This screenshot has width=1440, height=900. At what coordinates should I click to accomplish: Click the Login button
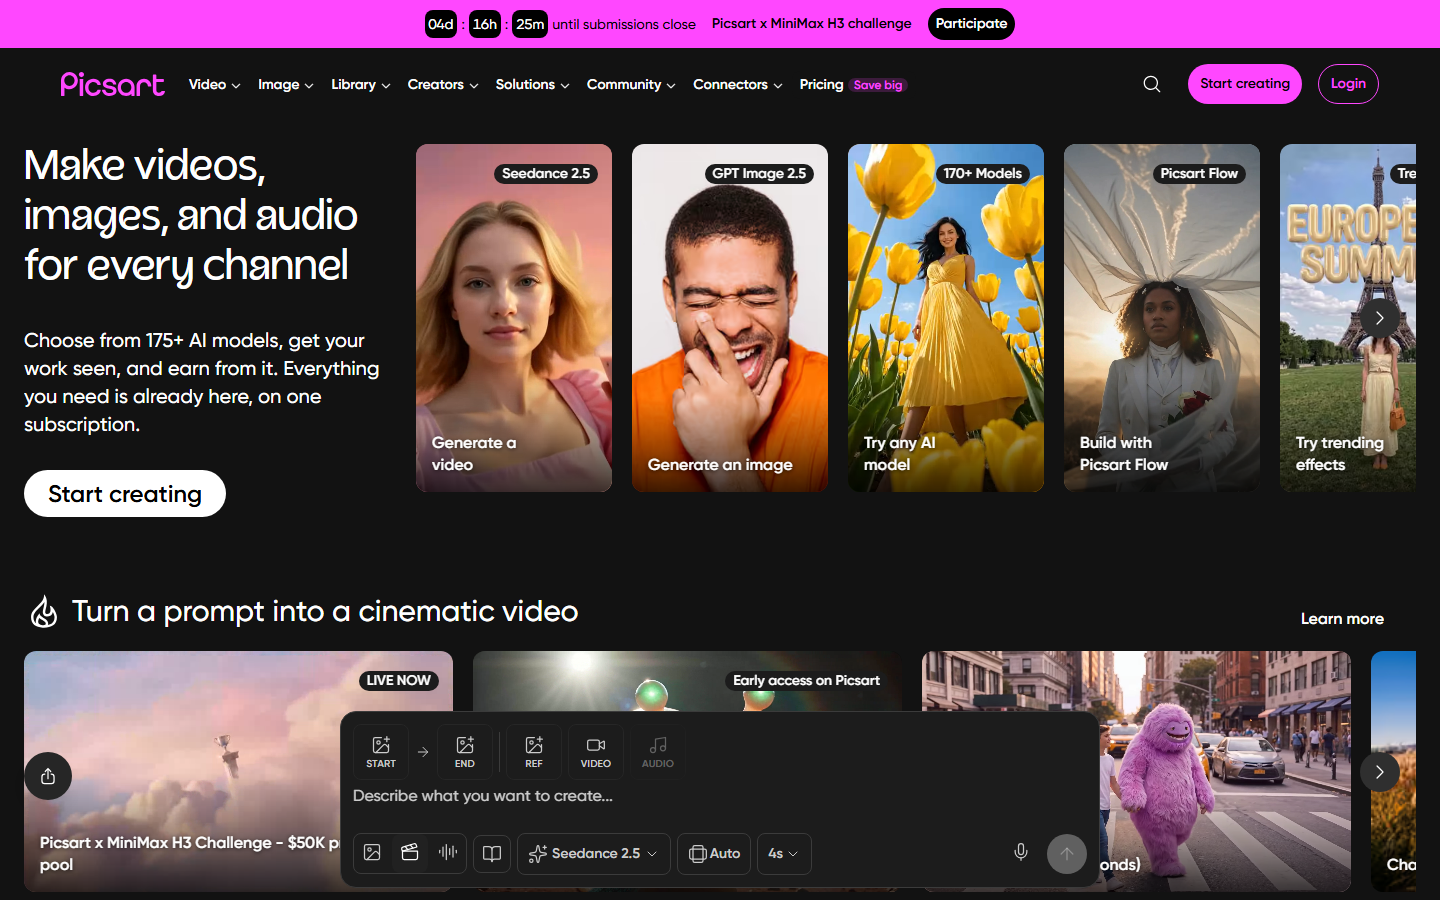click(x=1348, y=84)
